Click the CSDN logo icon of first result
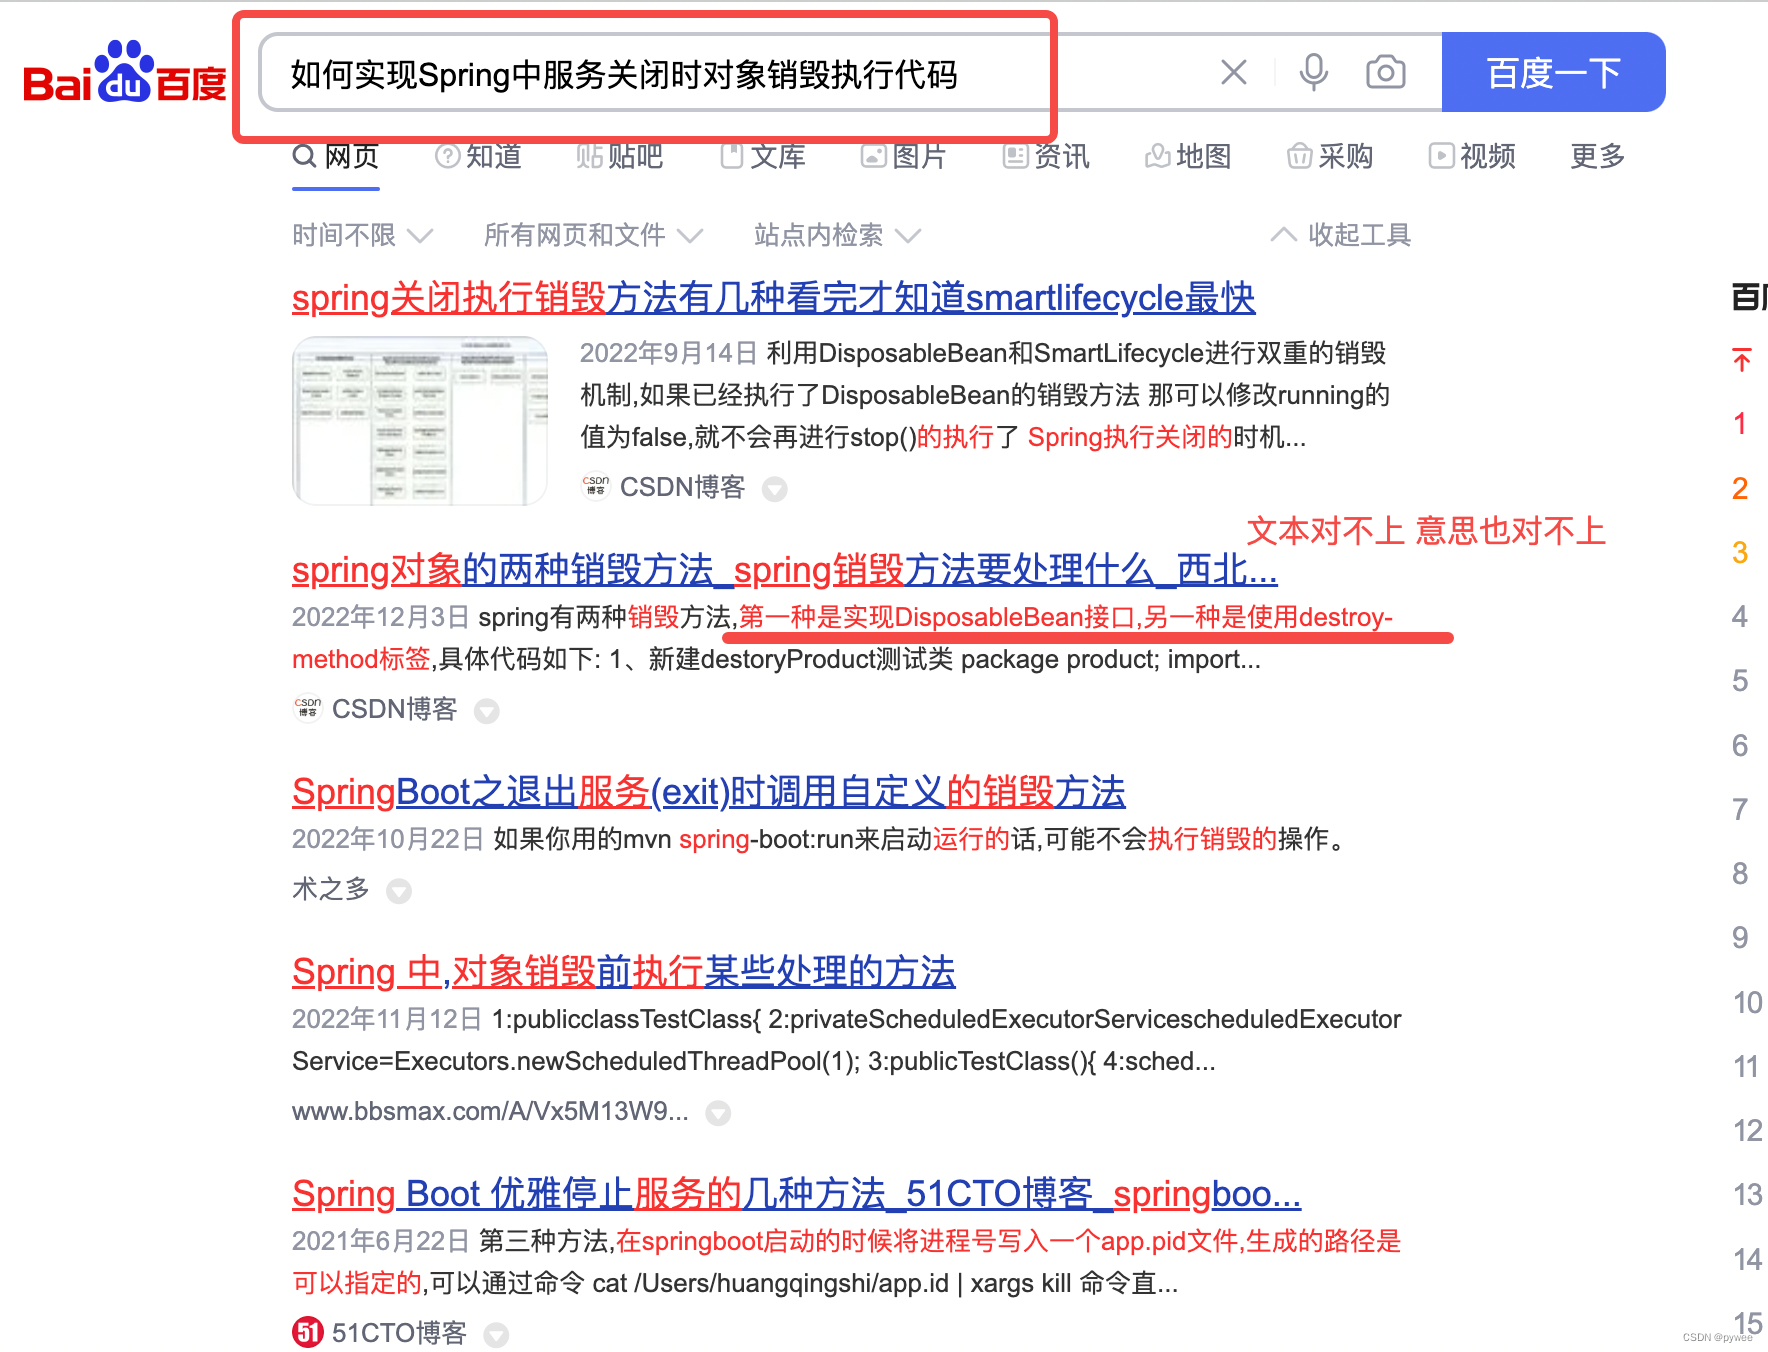 point(596,486)
